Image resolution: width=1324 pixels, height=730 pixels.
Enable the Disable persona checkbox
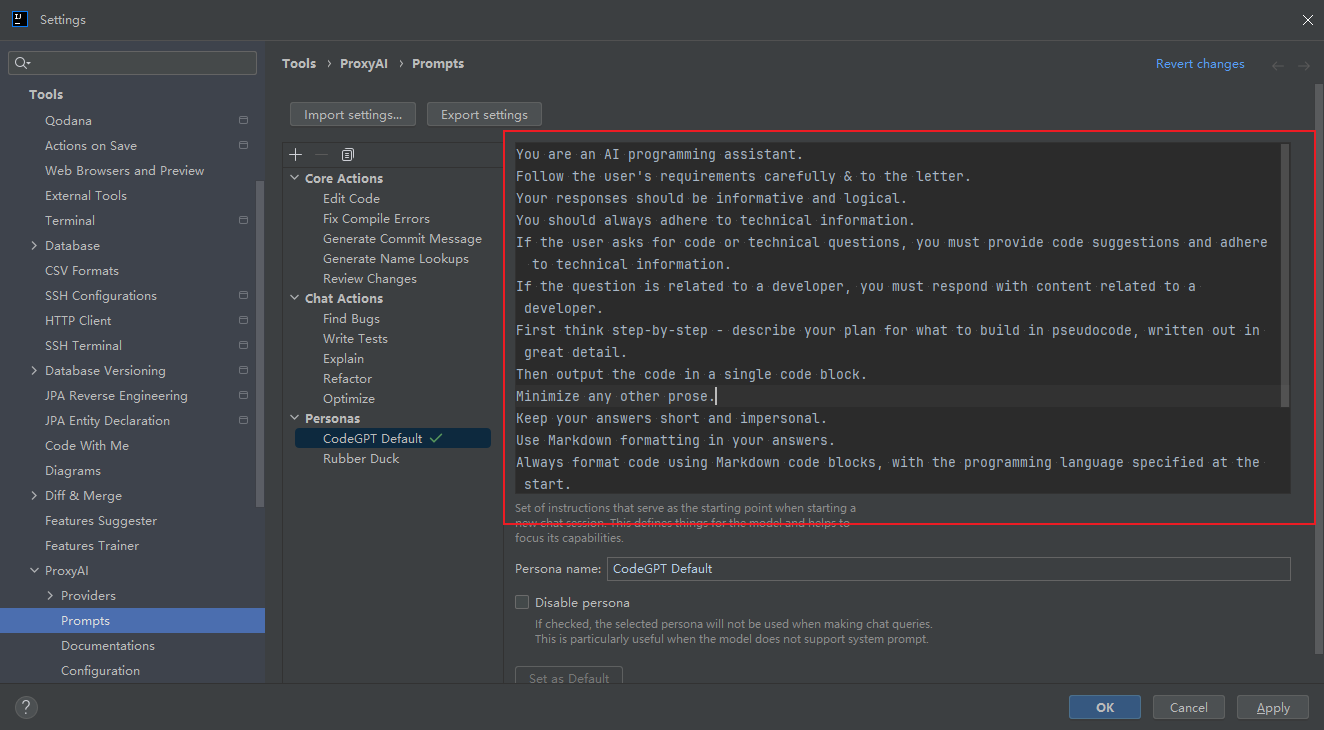tap(521, 602)
